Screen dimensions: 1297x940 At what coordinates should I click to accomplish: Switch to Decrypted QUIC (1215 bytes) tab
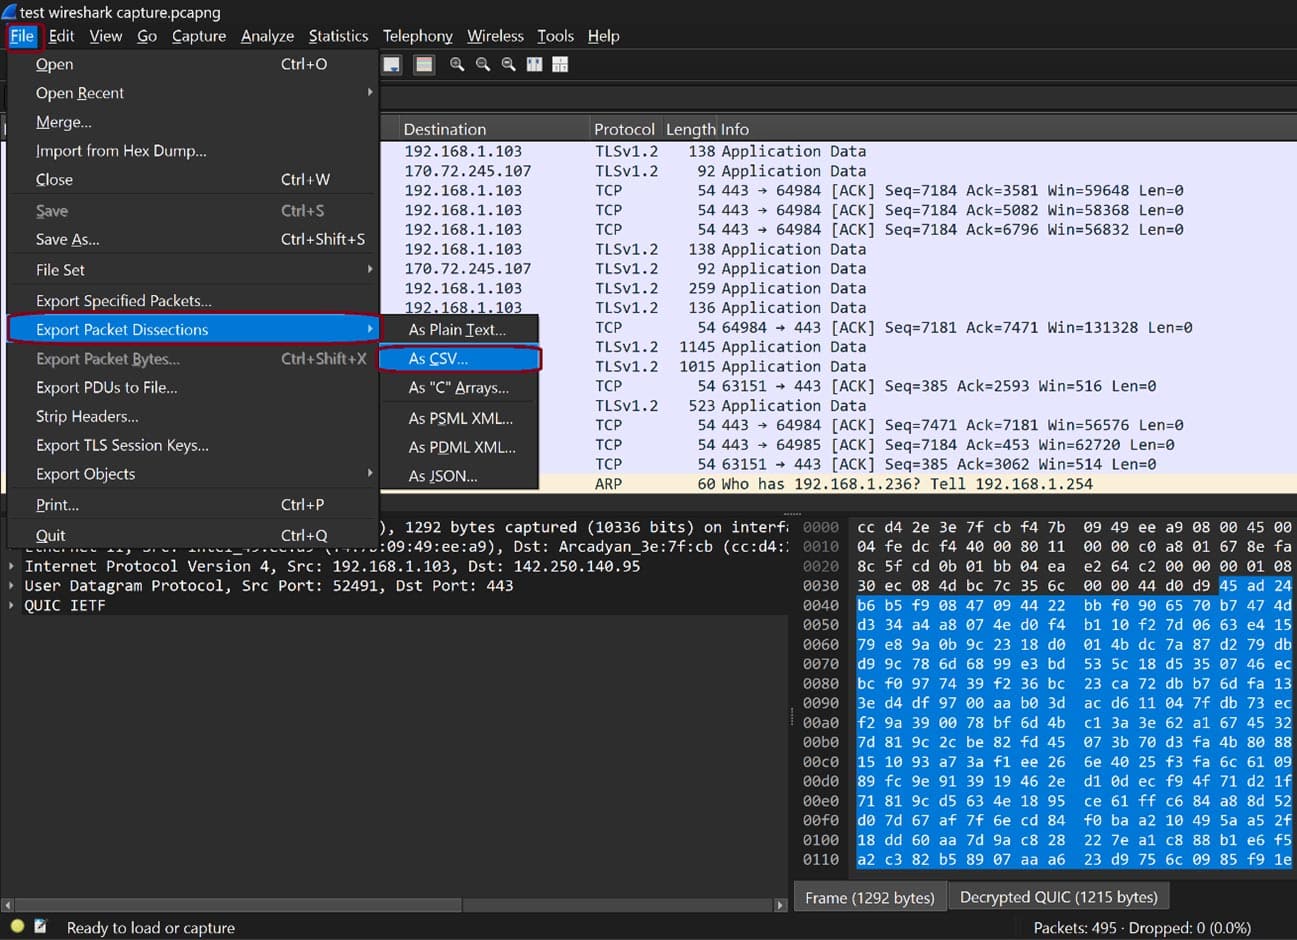(1058, 897)
